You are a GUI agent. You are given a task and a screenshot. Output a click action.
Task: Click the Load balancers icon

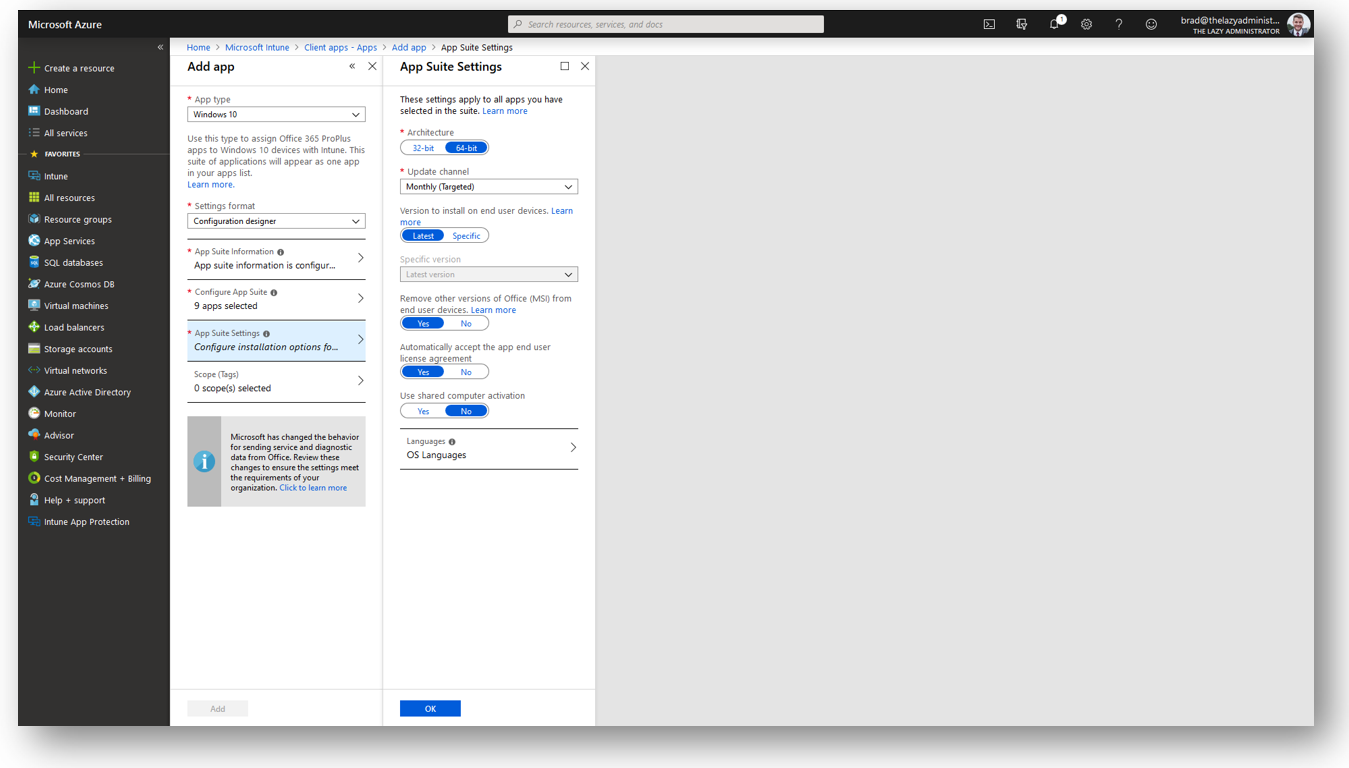point(34,327)
